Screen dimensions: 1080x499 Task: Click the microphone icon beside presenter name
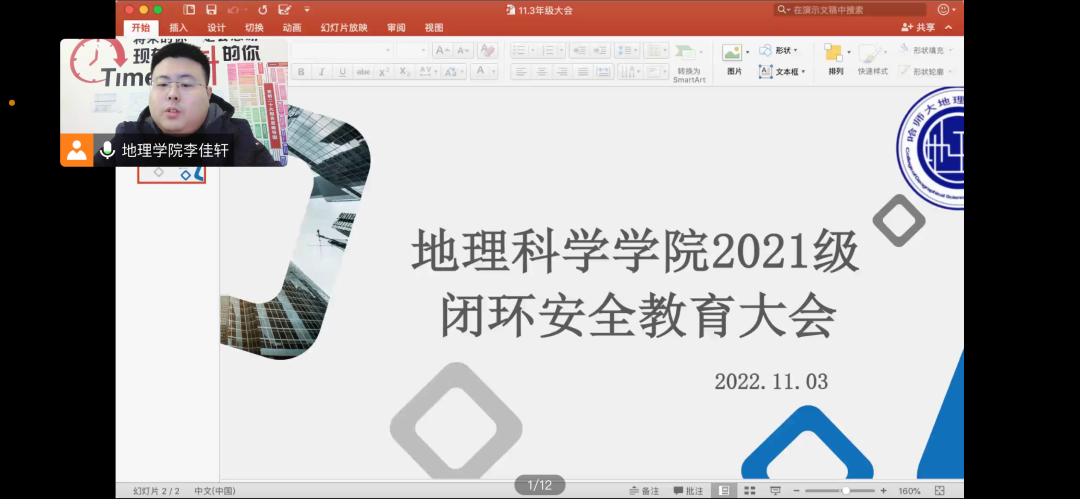coord(107,151)
